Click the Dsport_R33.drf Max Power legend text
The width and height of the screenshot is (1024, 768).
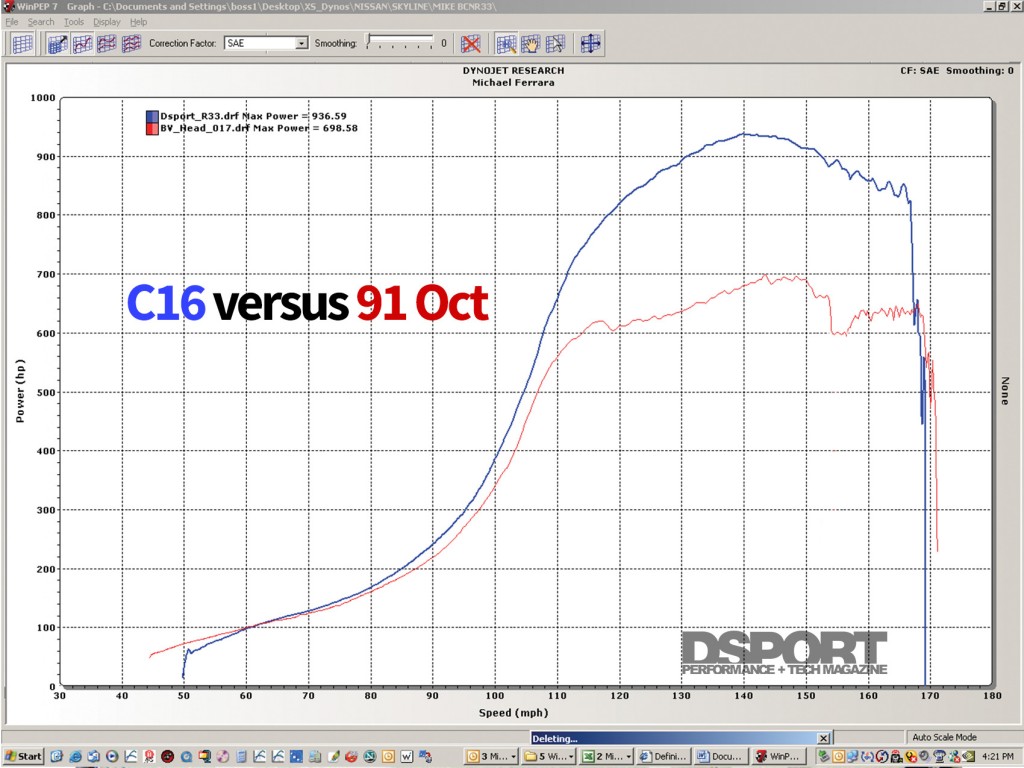253,116
